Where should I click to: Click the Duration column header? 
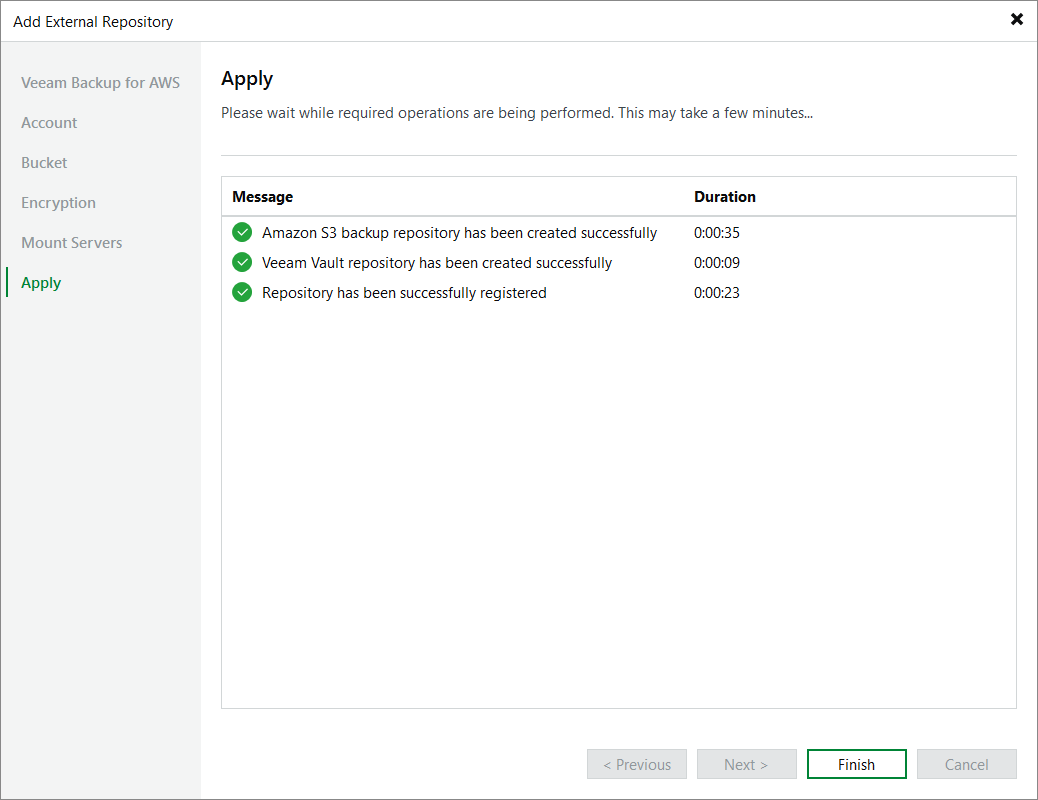[725, 197]
